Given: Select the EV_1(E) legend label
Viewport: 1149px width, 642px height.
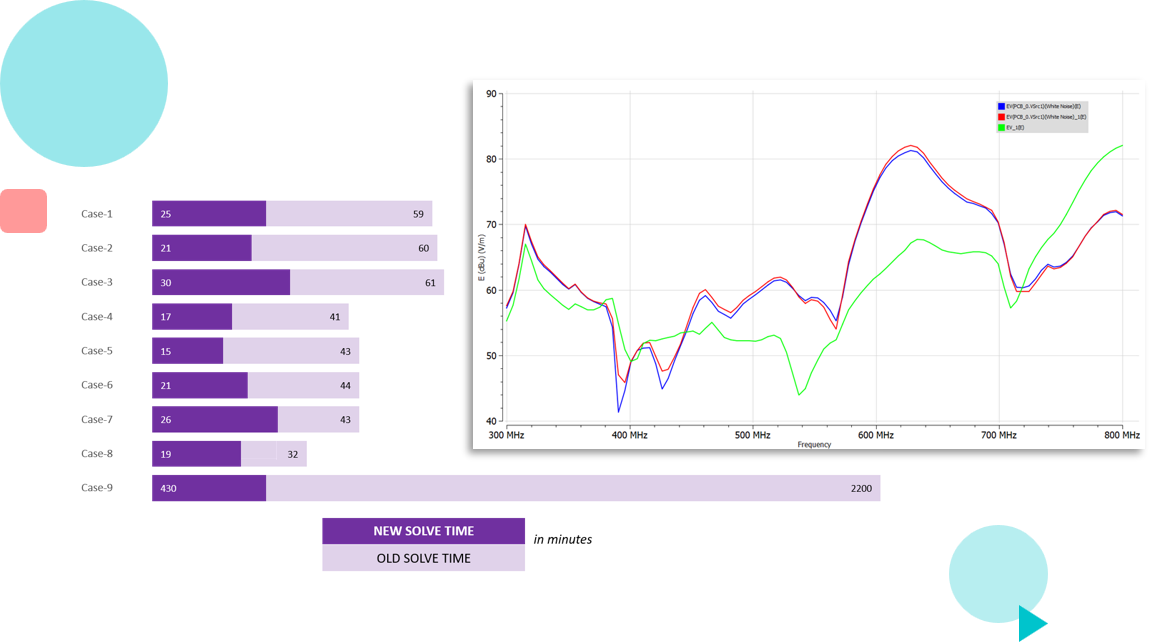Looking at the screenshot, I should (x=1016, y=128).
